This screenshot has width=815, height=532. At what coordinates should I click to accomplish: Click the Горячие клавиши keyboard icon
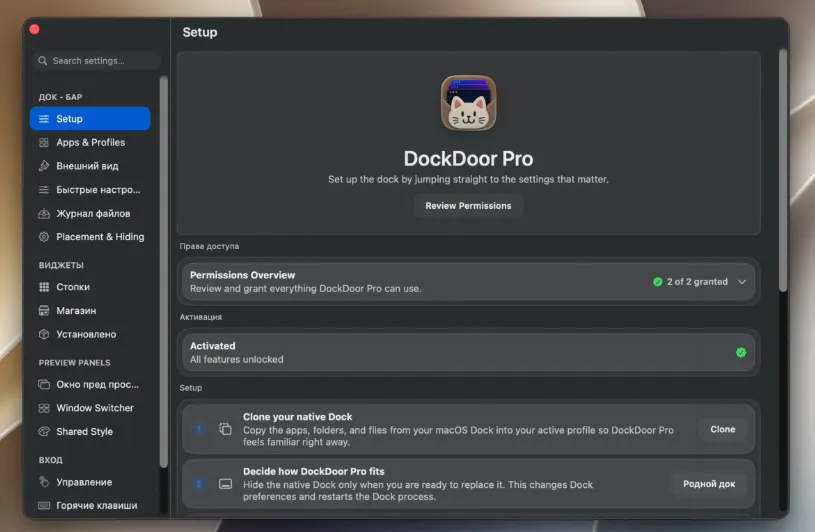click(x=44, y=506)
